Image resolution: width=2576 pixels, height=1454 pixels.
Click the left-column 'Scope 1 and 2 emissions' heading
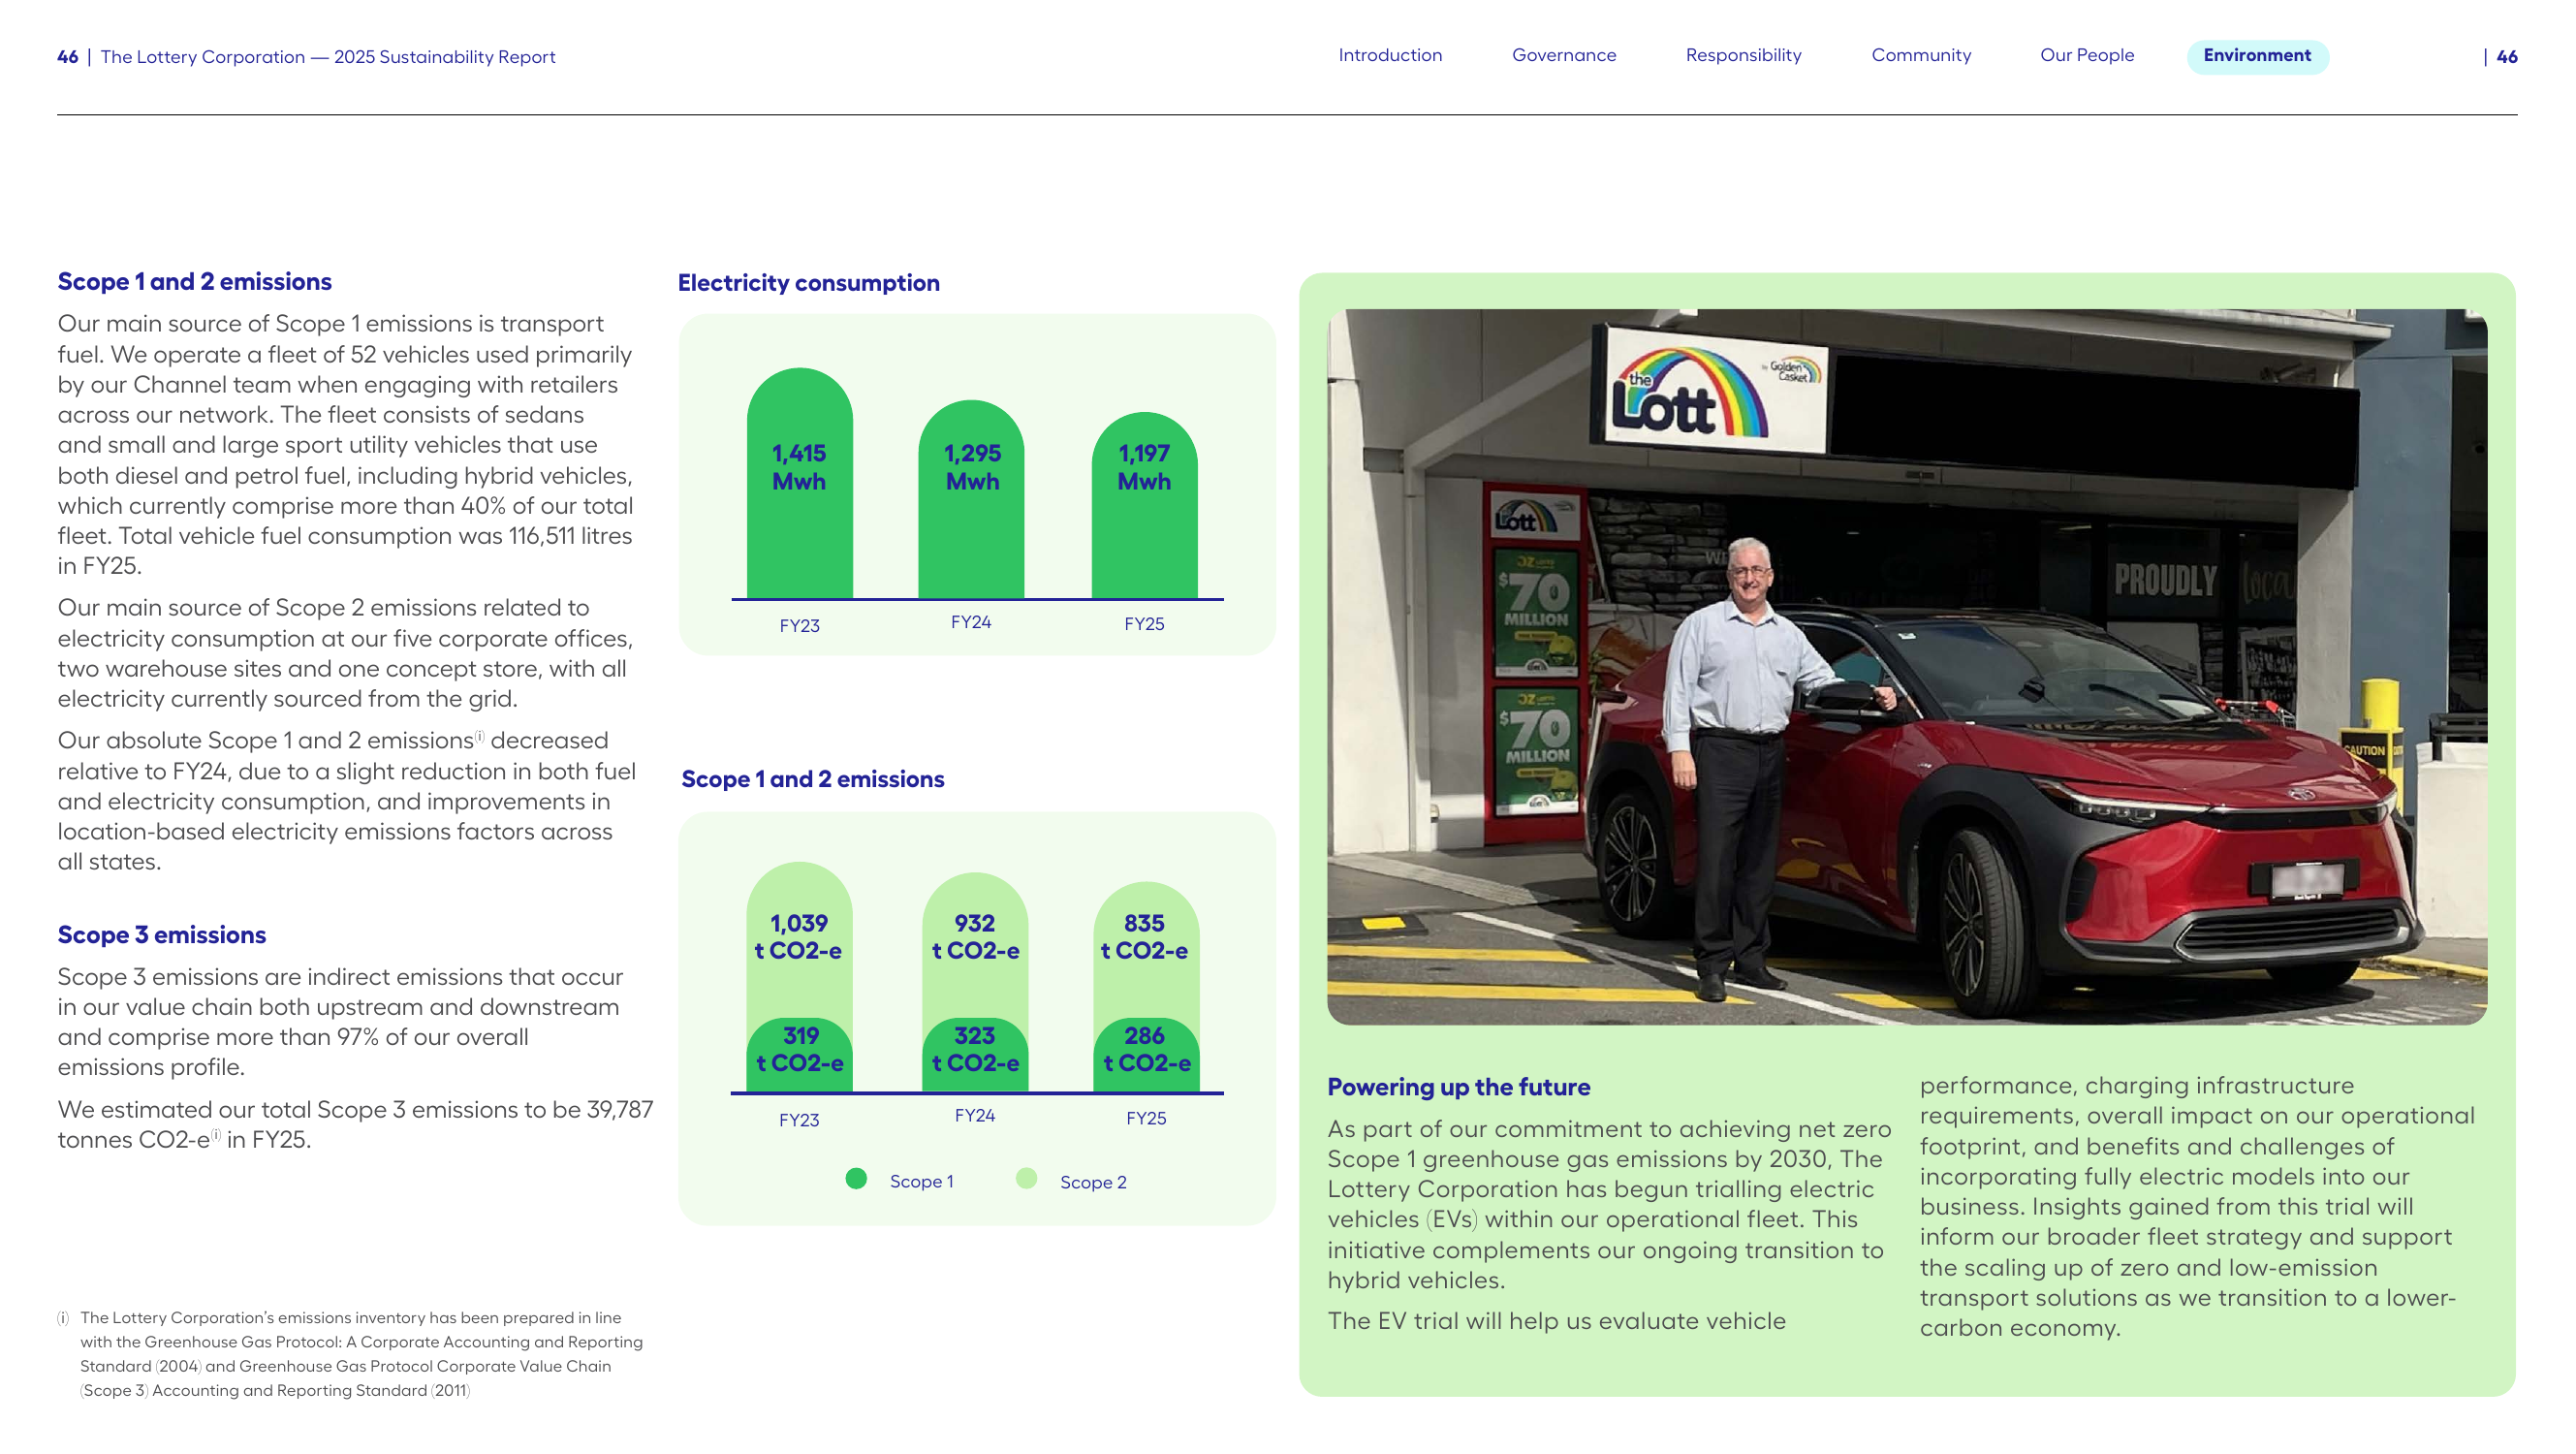click(x=194, y=282)
